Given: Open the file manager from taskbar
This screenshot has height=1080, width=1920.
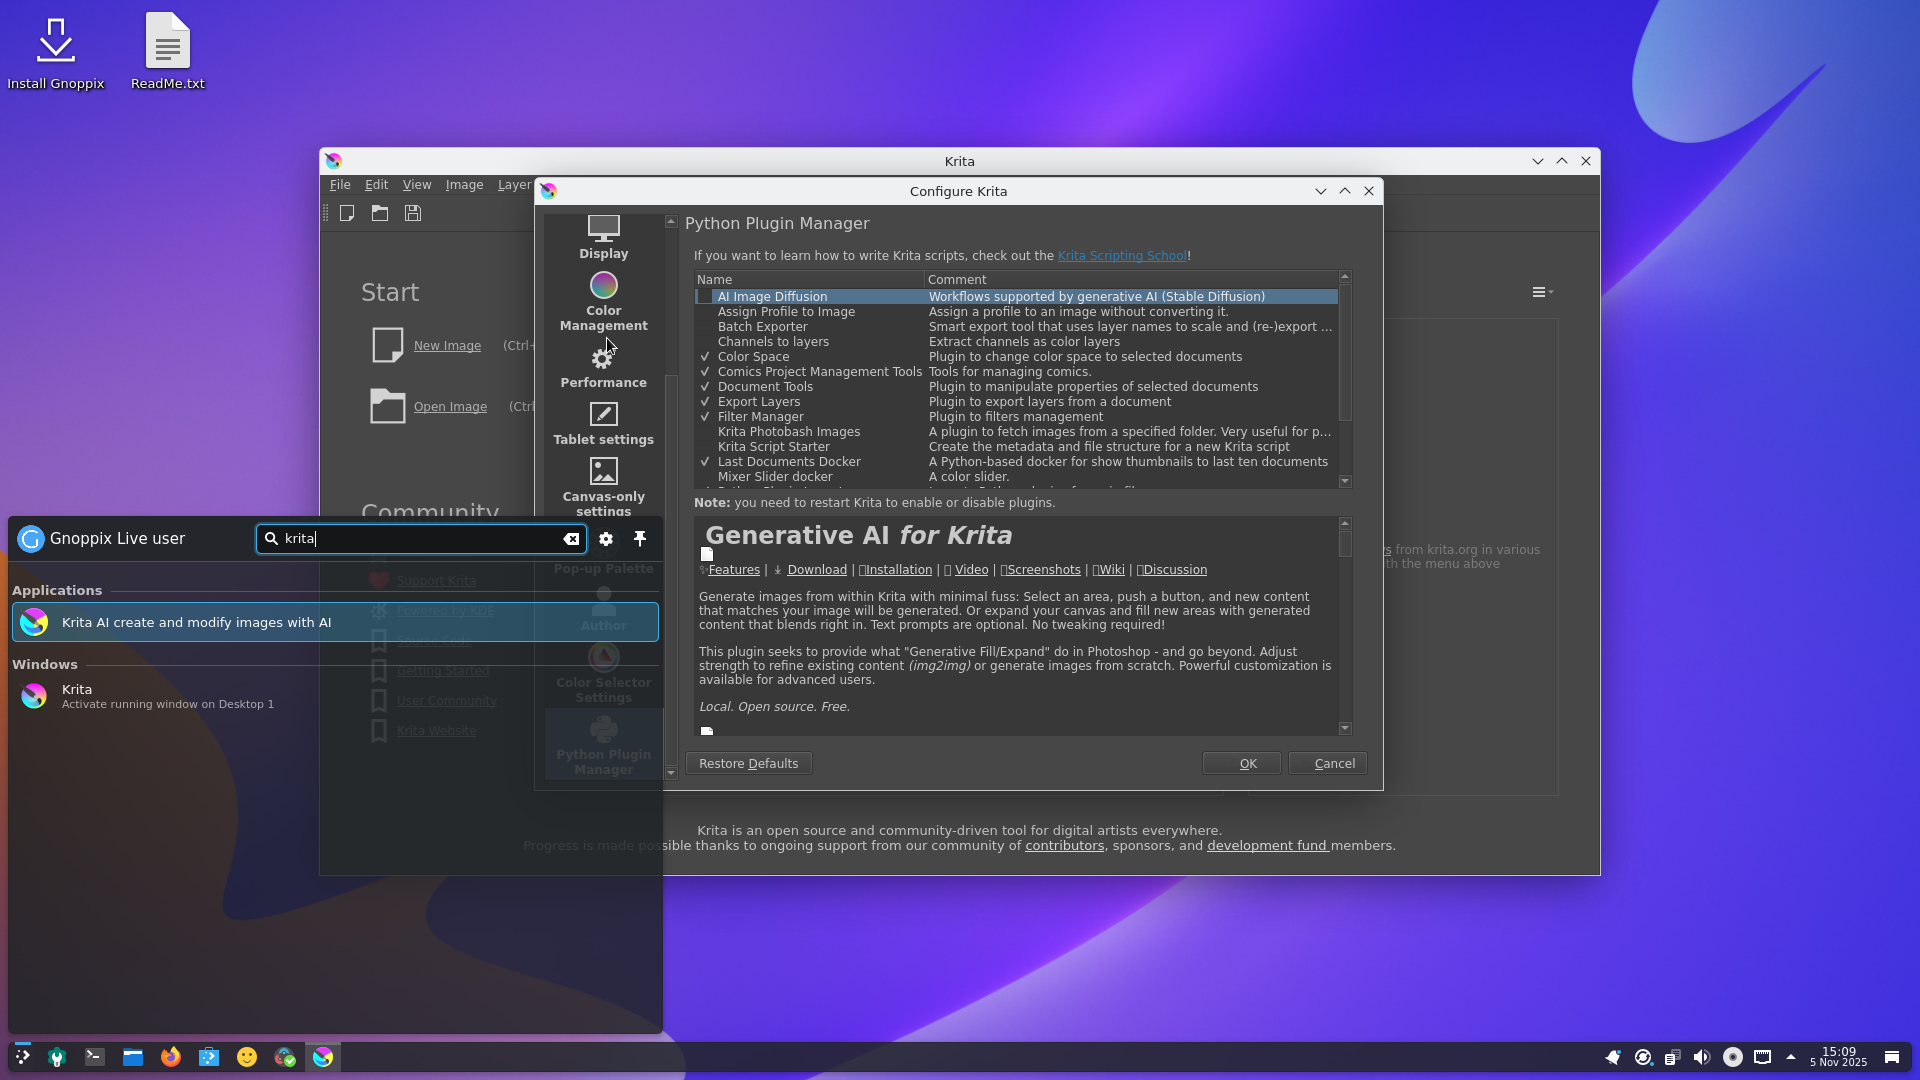Looking at the screenshot, I should [x=133, y=1057].
